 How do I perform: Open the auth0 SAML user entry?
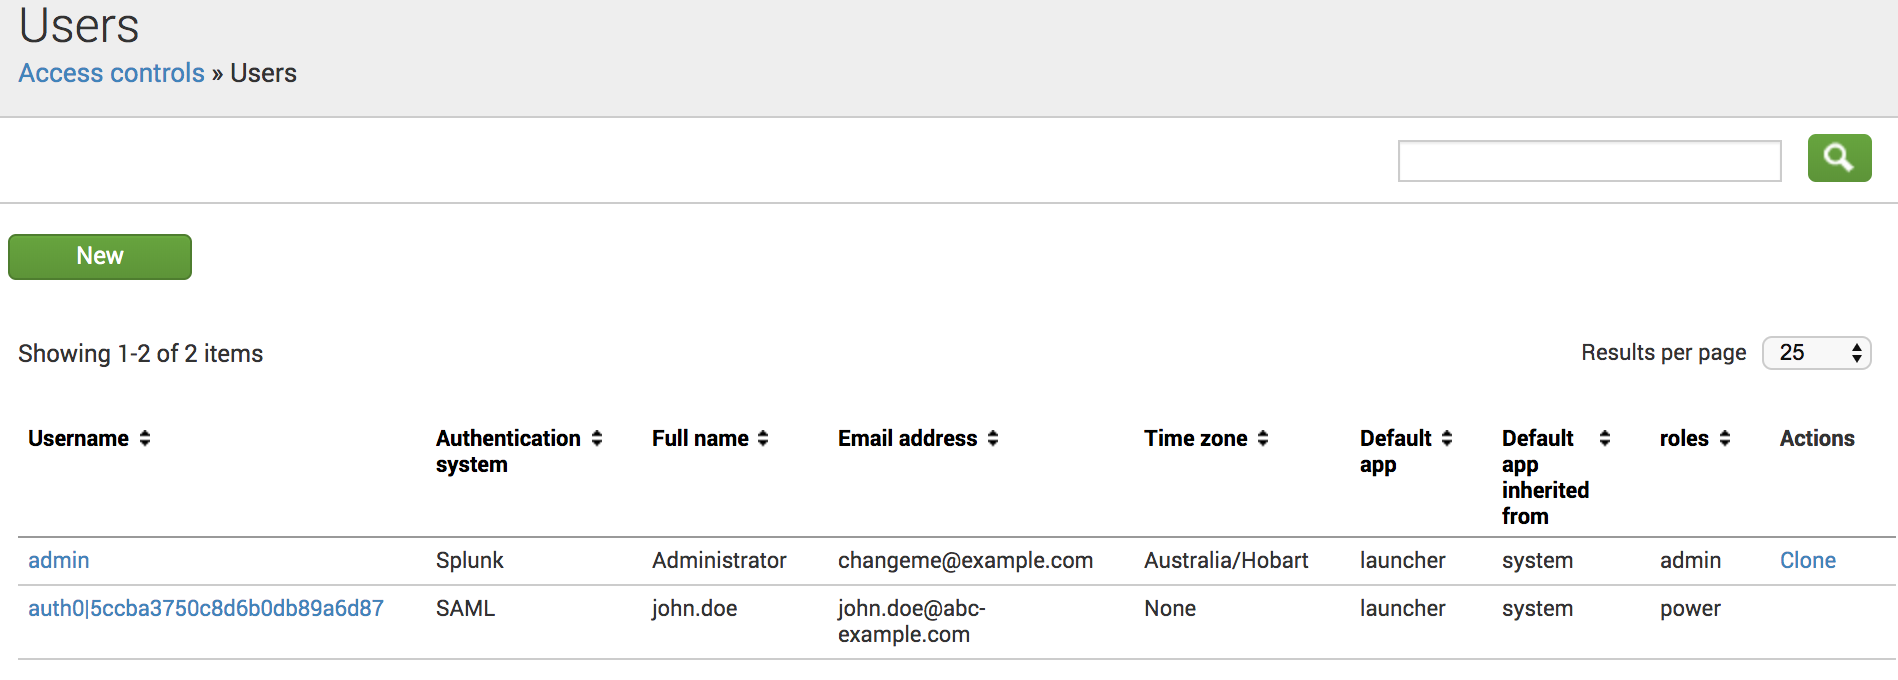206,608
